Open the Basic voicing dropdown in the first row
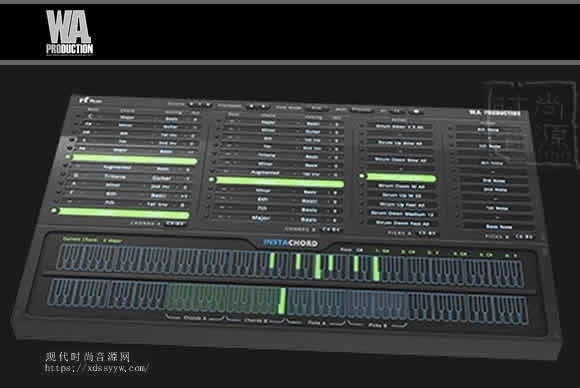 [x=172, y=119]
